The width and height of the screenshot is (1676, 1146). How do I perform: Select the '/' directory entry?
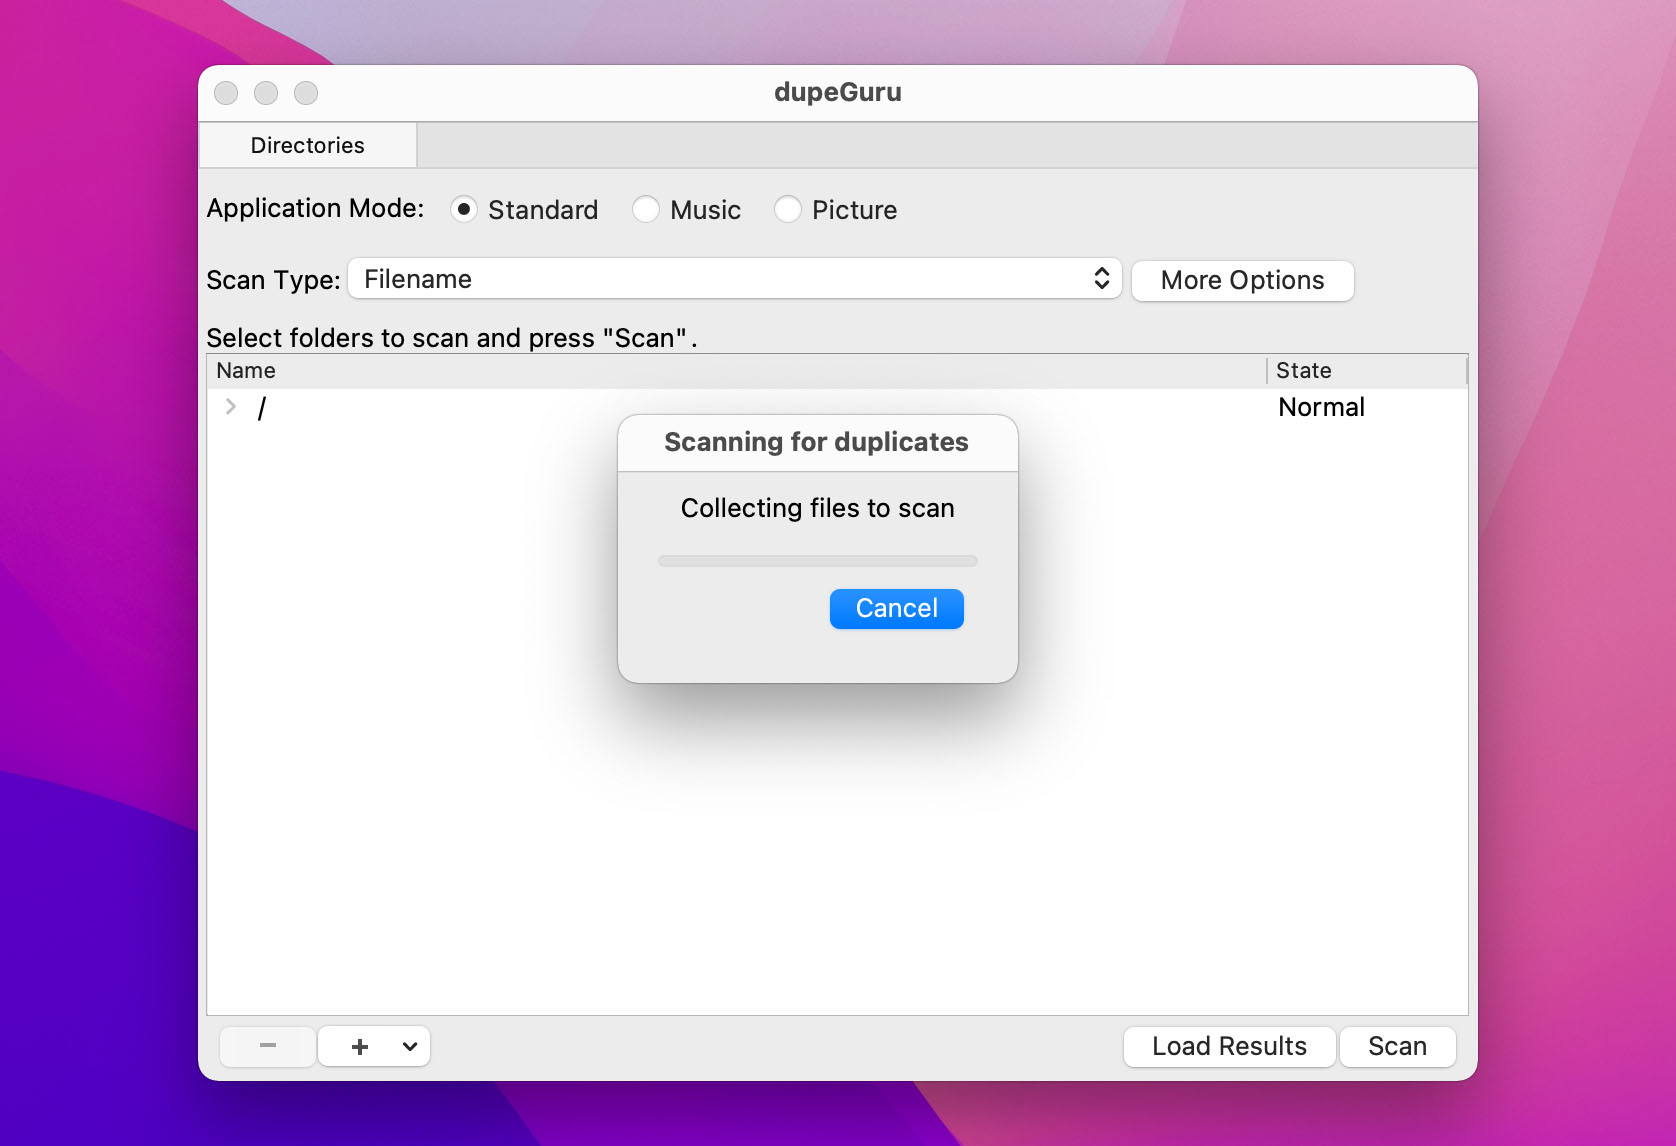coord(262,407)
